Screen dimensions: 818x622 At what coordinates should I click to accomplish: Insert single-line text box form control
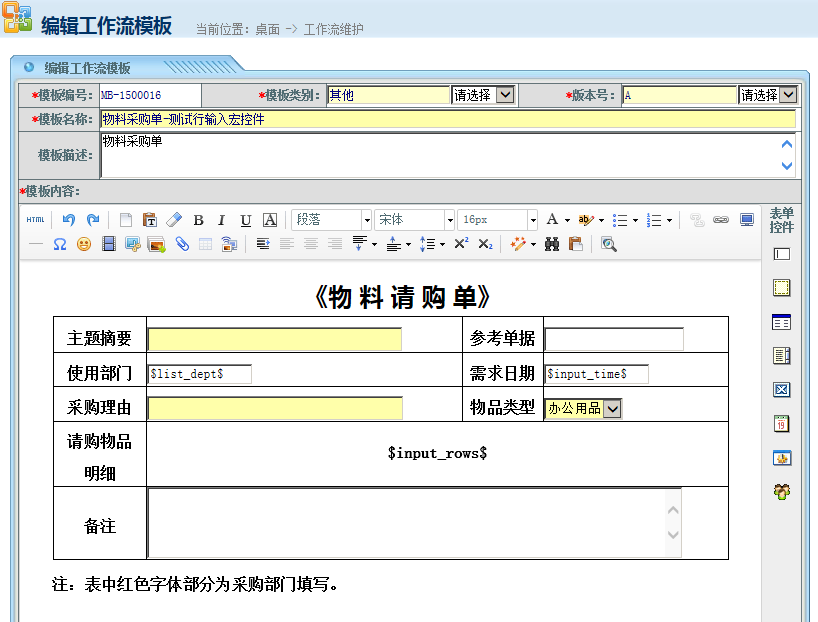[782, 254]
